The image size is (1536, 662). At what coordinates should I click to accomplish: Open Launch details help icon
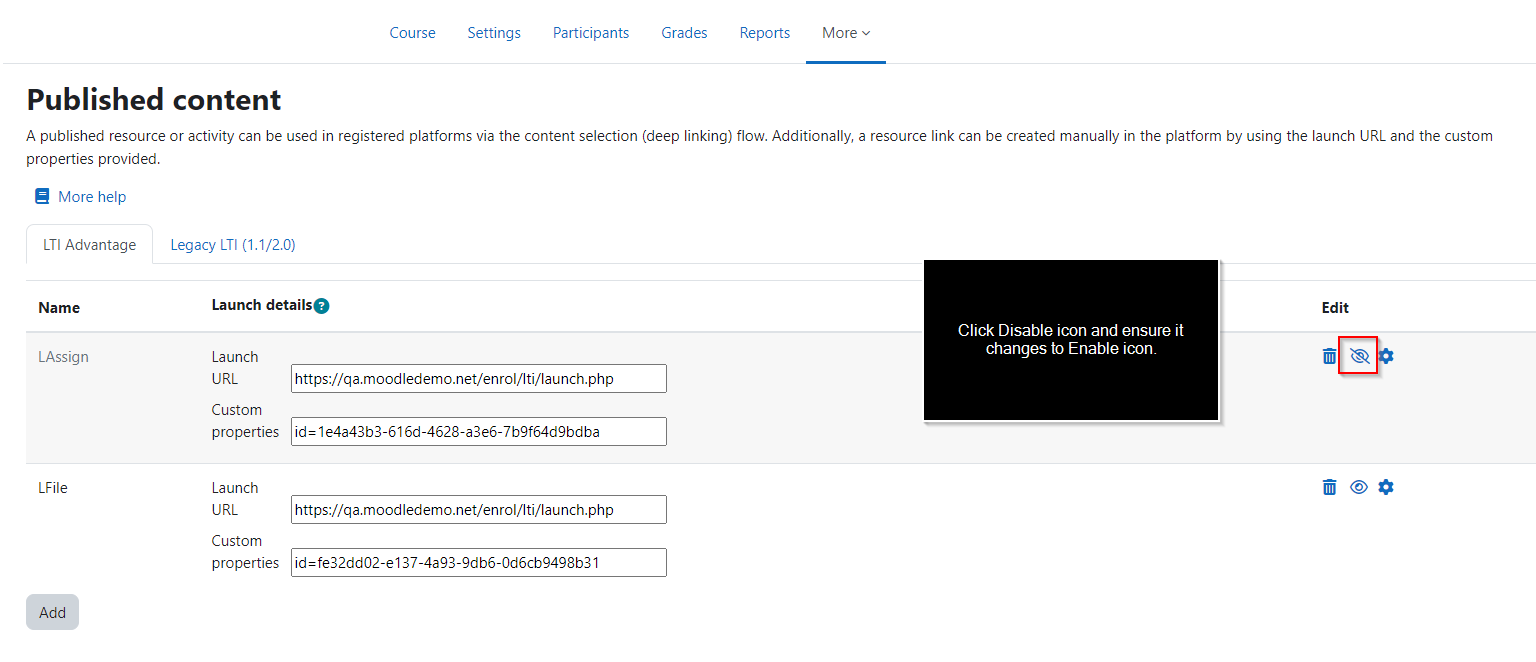pyautogui.click(x=321, y=306)
